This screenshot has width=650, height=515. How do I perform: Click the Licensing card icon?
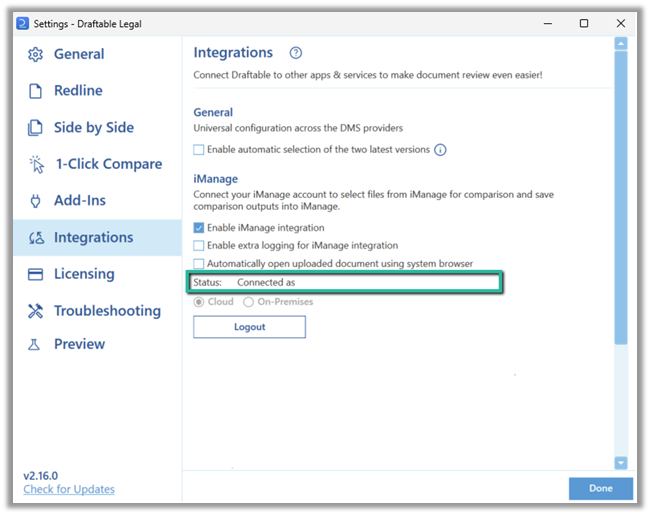pos(35,274)
